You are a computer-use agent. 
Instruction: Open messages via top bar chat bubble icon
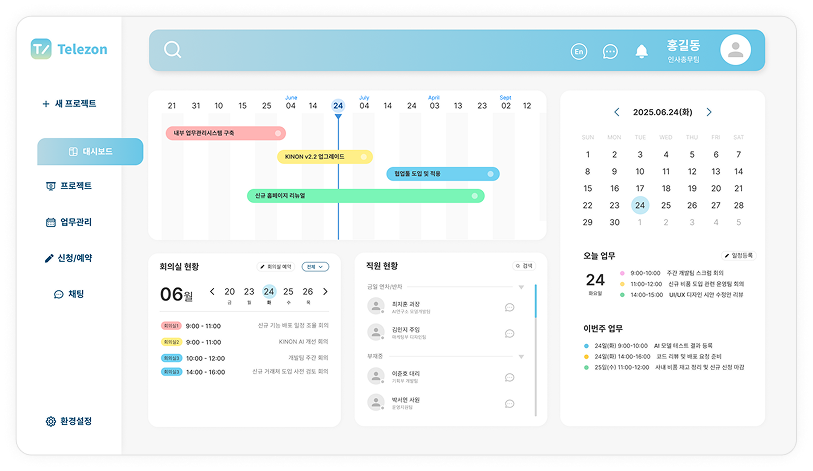pyautogui.click(x=610, y=51)
